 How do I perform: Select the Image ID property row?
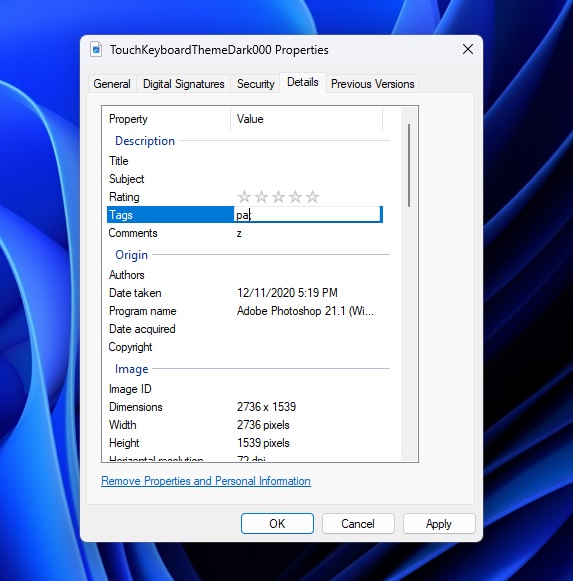[245, 389]
